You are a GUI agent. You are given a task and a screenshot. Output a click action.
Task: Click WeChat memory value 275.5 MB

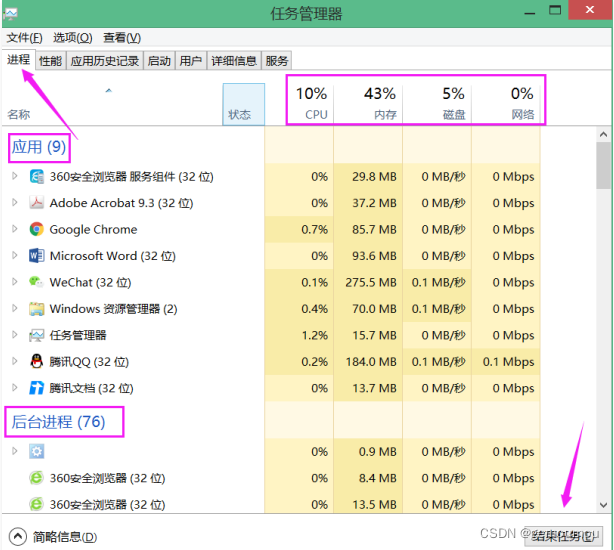(371, 282)
